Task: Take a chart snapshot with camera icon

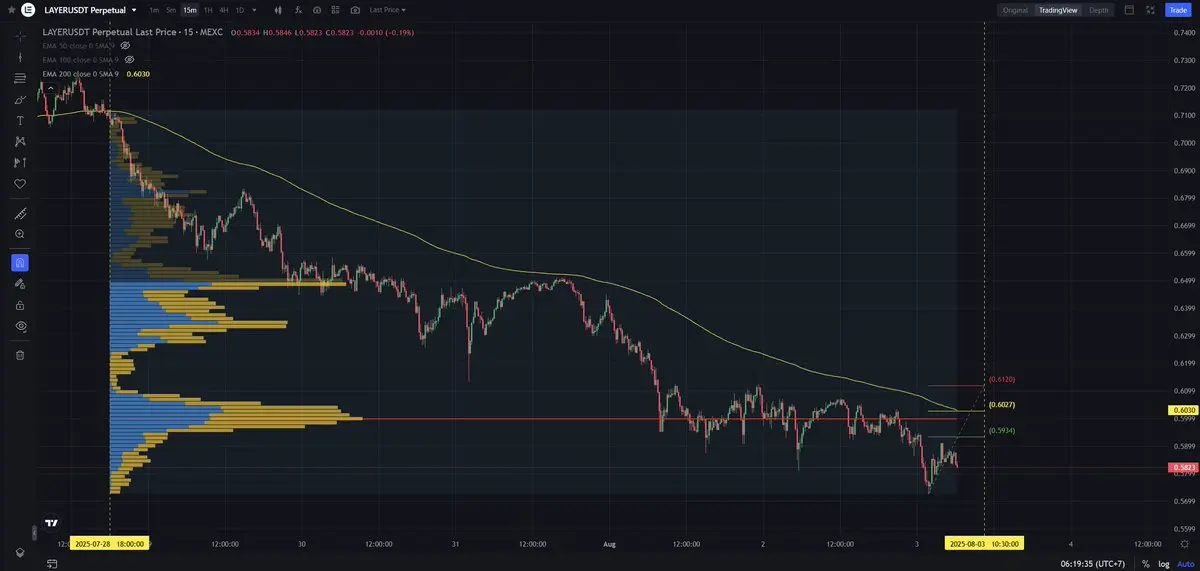Action: [x=355, y=10]
